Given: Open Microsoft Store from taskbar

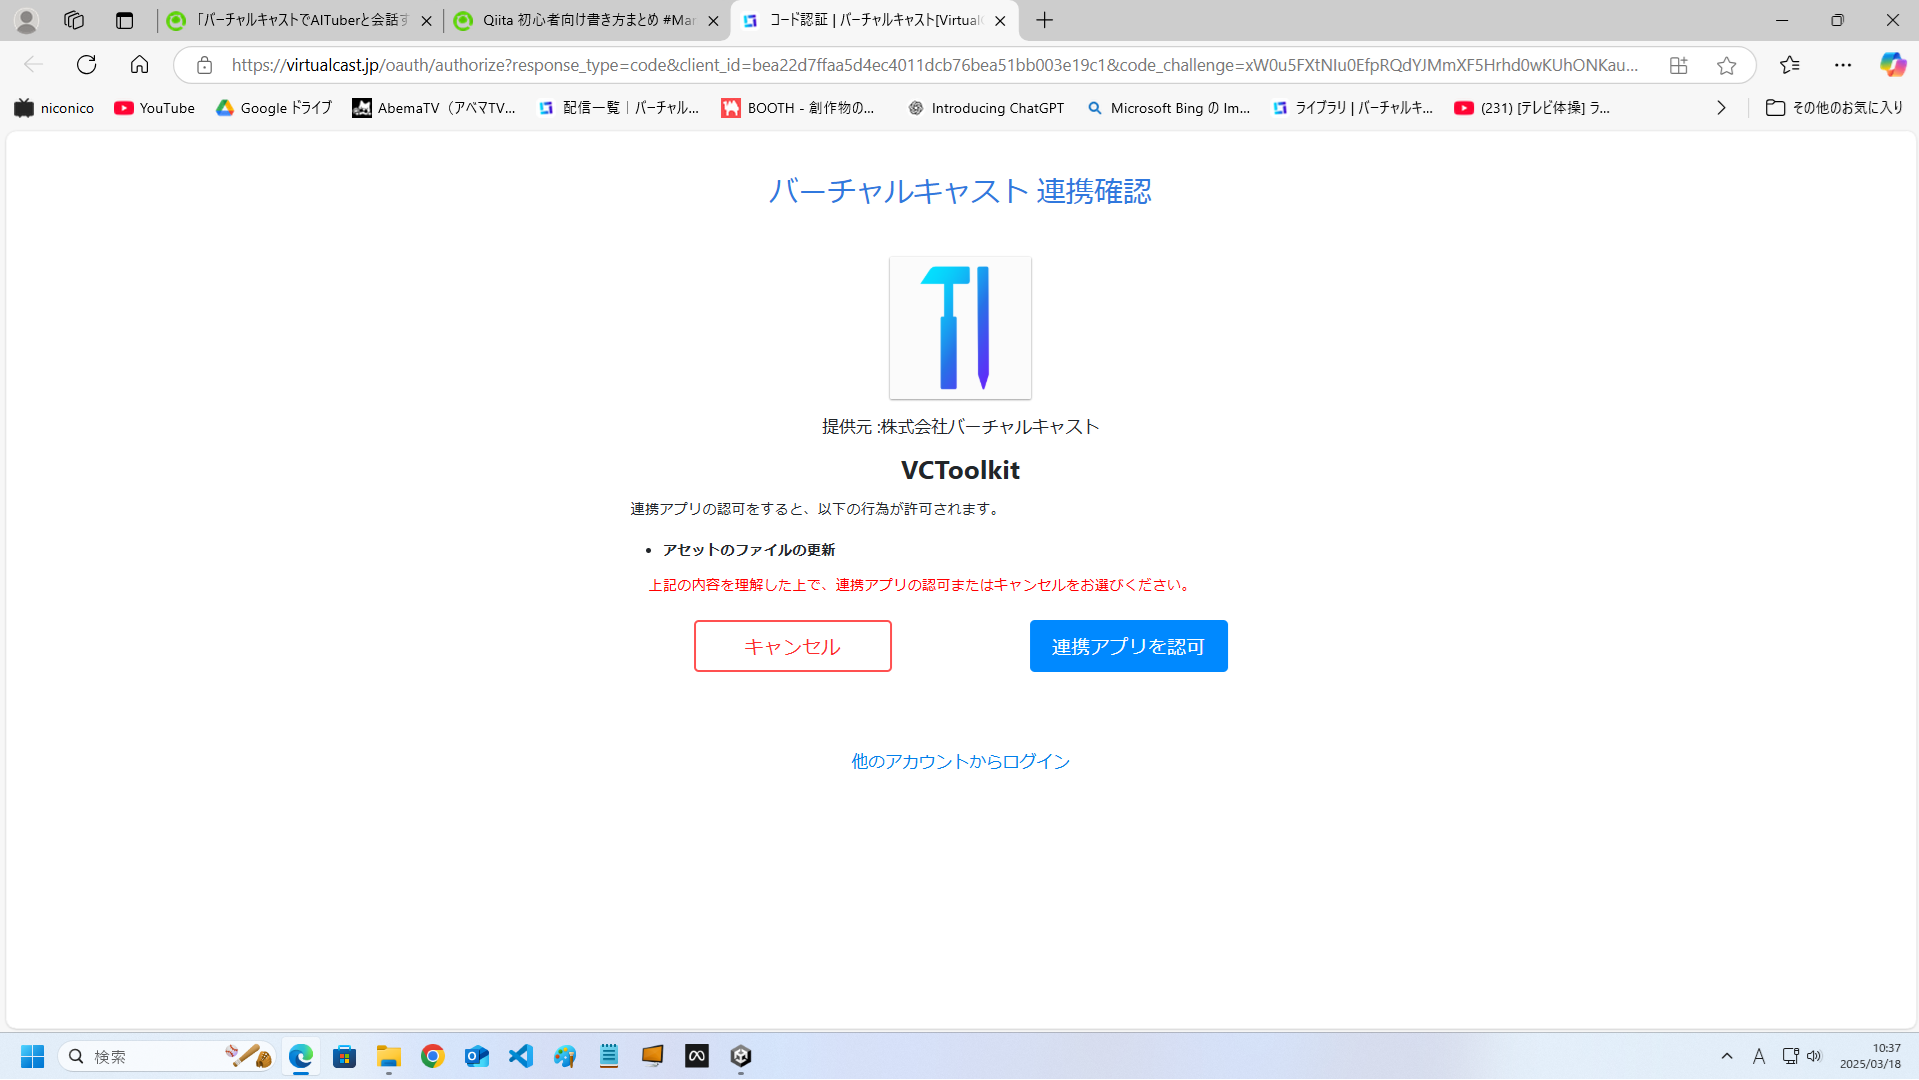Looking at the screenshot, I should (x=345, y=1056).
